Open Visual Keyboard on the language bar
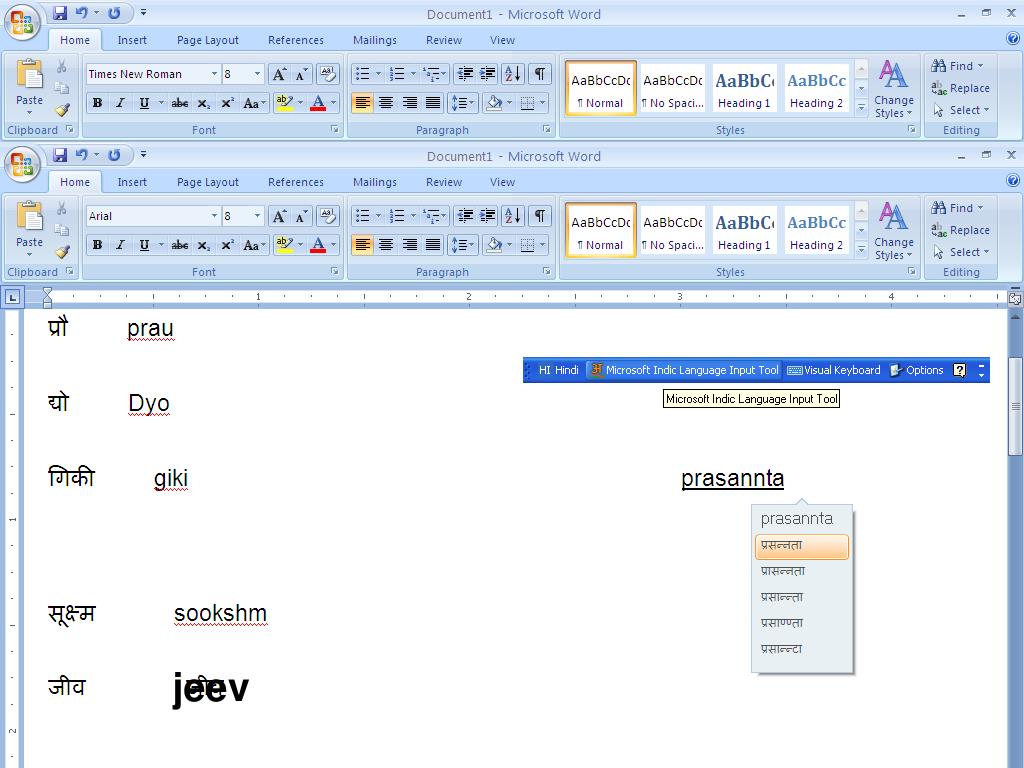 pyautogui.click(x=833, y=370)
